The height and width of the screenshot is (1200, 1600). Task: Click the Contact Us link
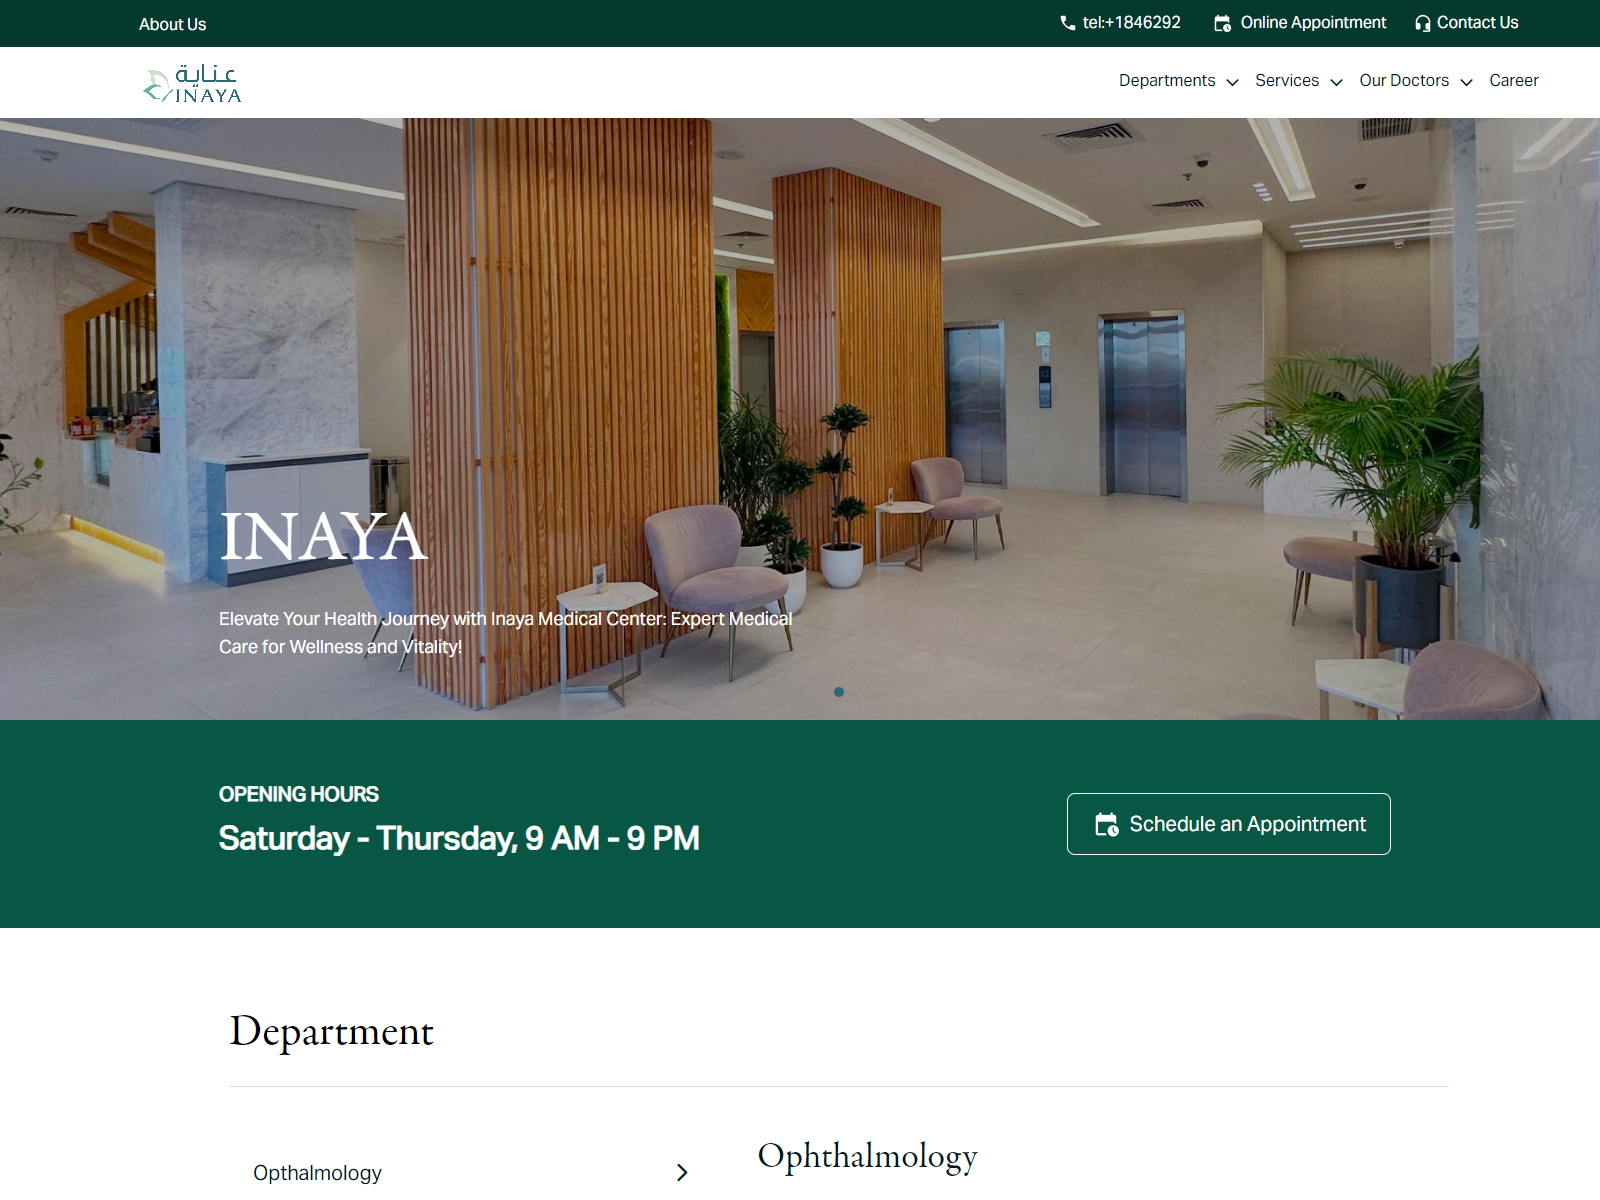click(x=1477, y=22)
